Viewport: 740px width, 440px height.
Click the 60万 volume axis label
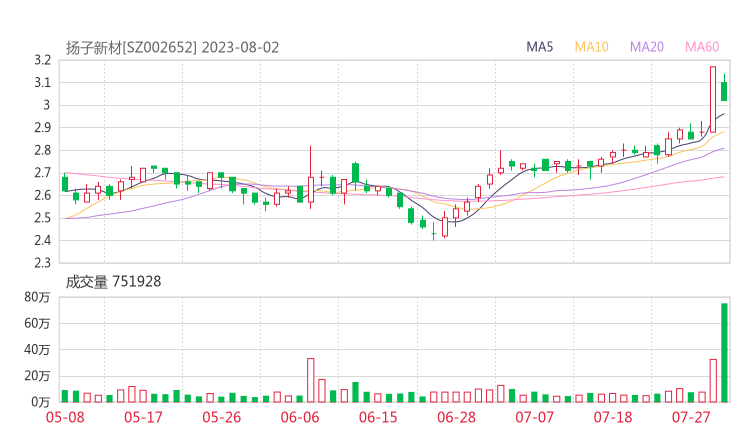37,323
